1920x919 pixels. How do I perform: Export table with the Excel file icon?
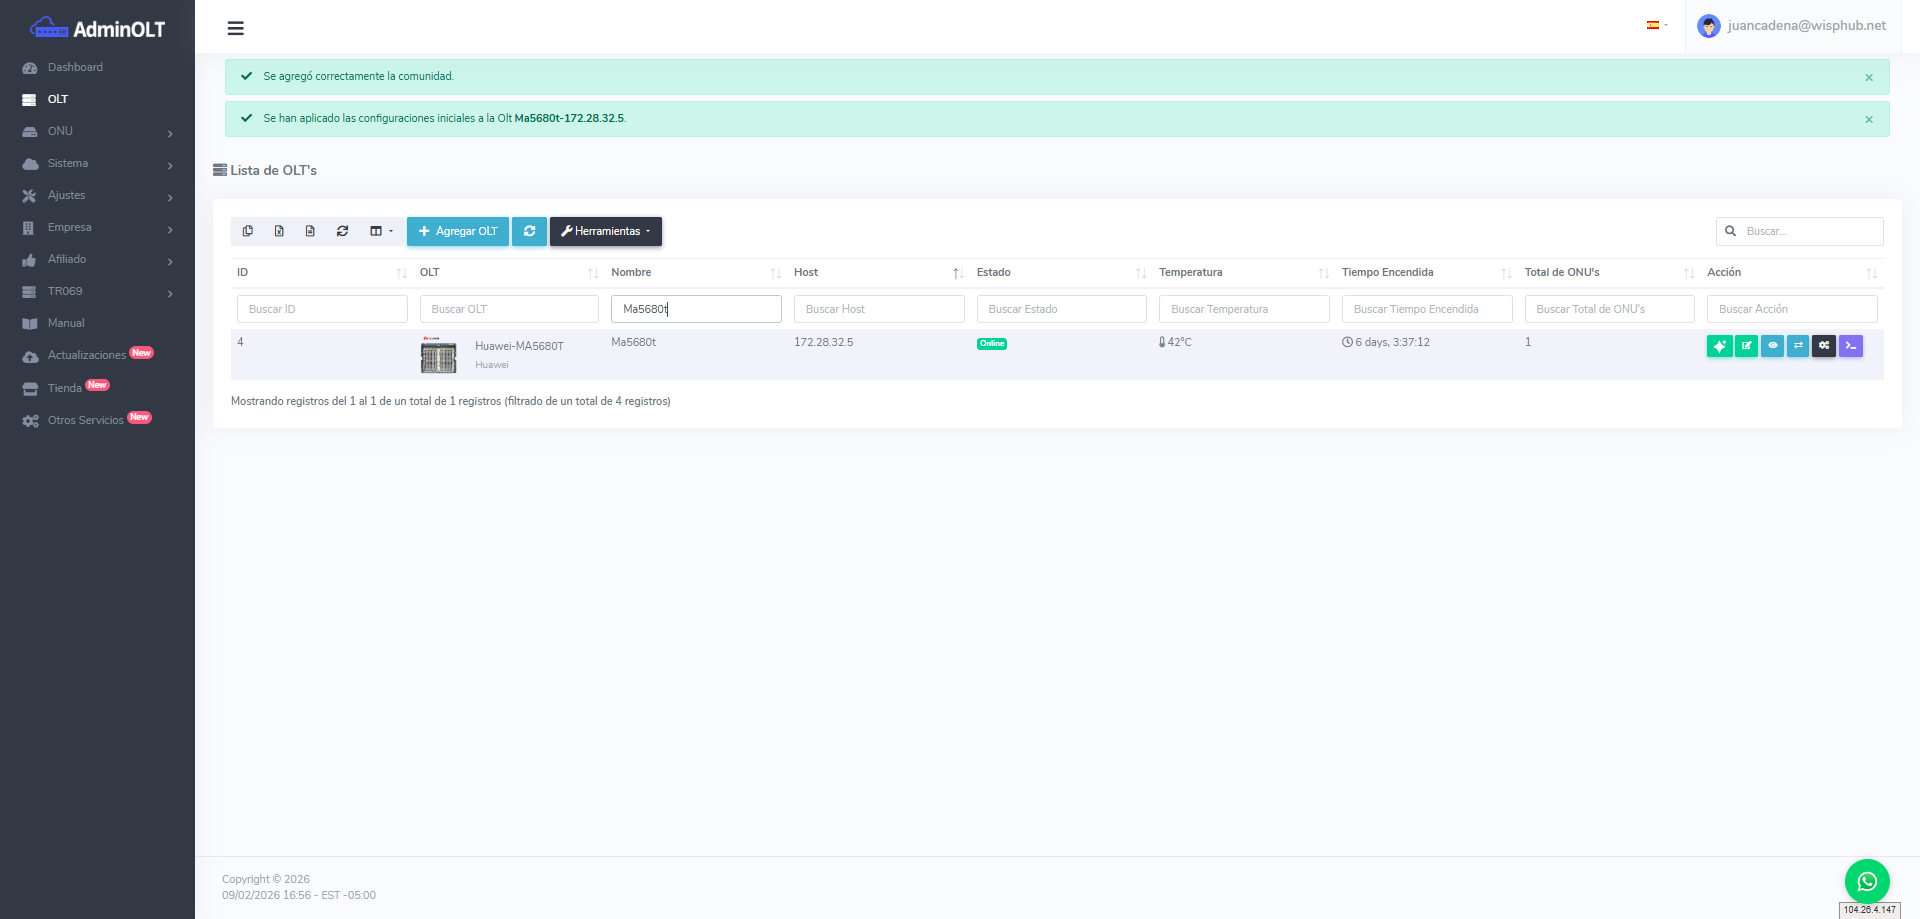click(x=279, y=231)
